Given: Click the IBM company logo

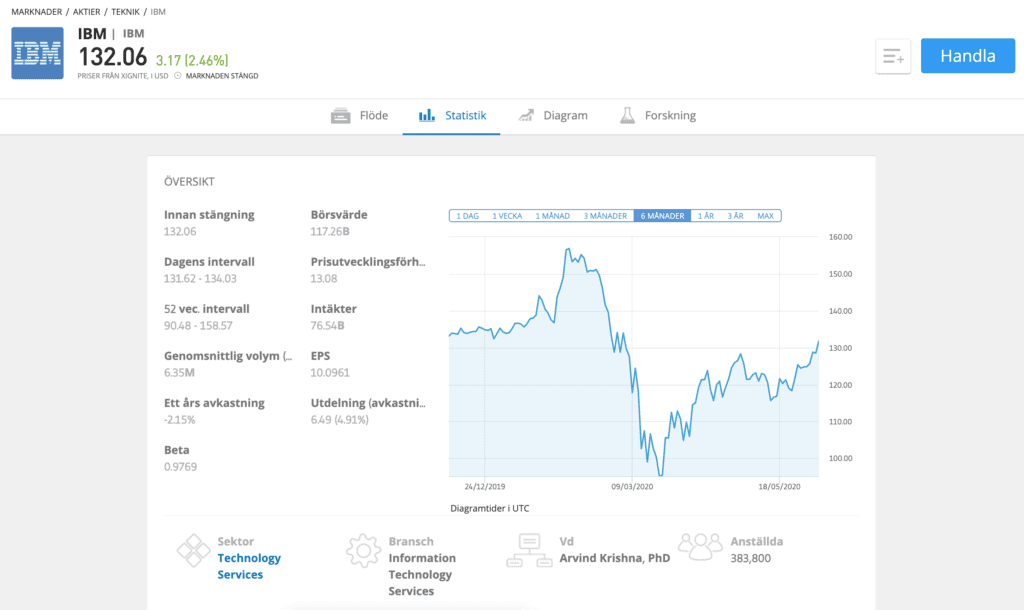Looking at the screenshot, I should pos(37,53).
